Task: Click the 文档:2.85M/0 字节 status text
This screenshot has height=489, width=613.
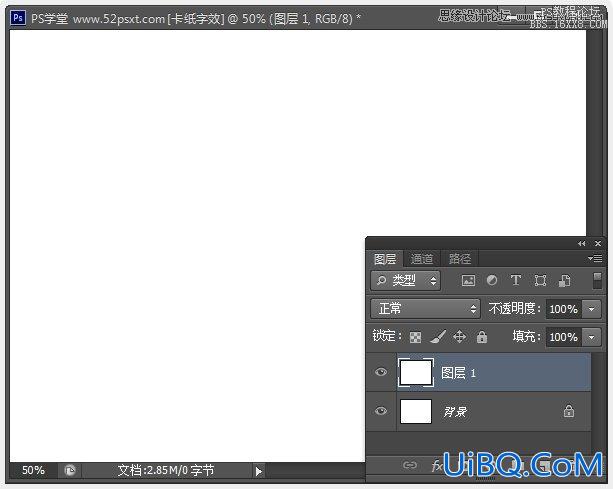Action: [x=166, y=470]
